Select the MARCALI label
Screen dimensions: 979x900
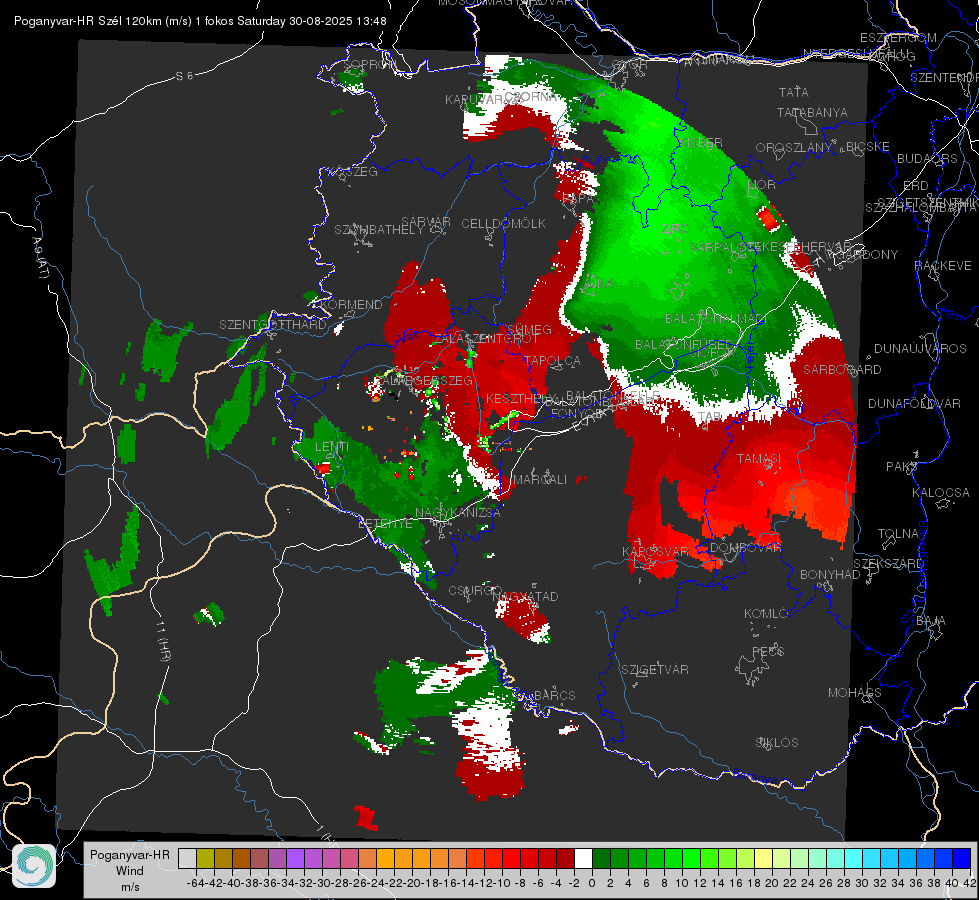[540, 480]
